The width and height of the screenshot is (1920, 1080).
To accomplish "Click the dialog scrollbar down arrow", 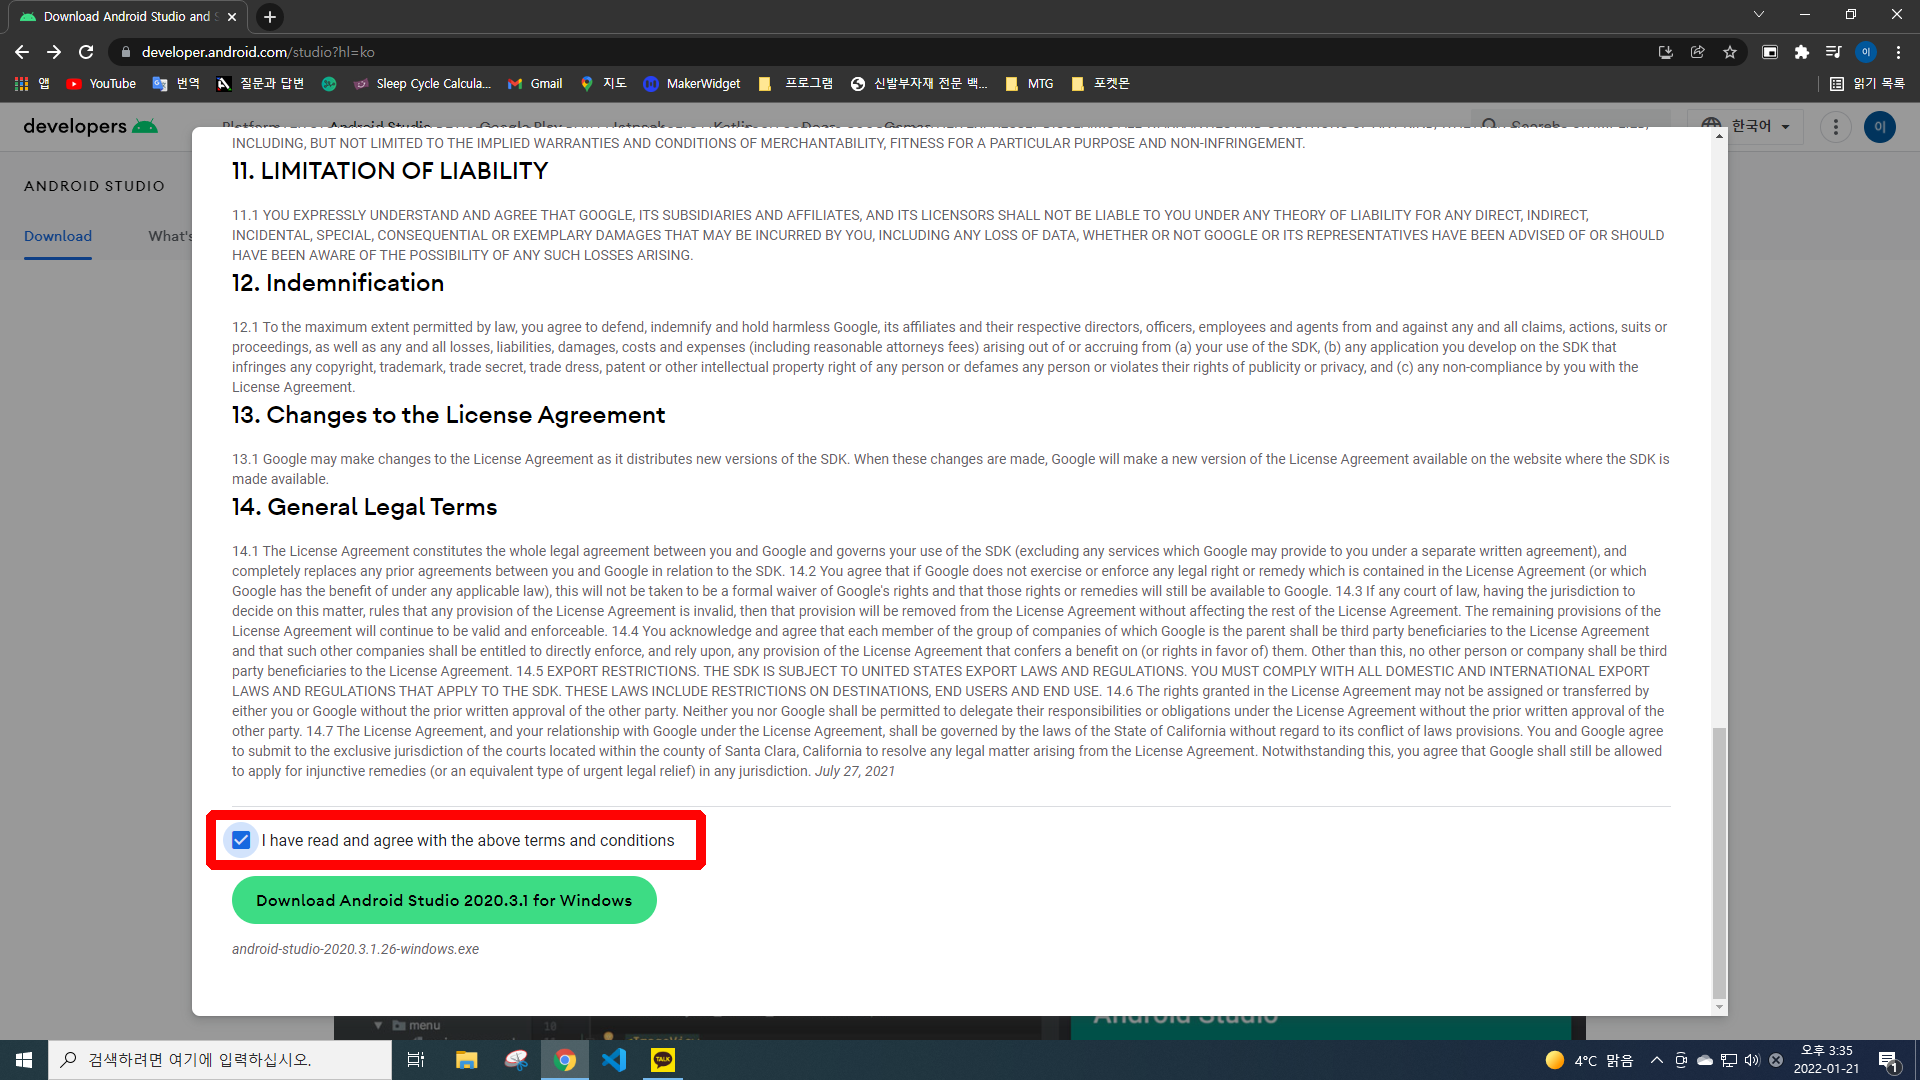I will click(1719, 1007).
